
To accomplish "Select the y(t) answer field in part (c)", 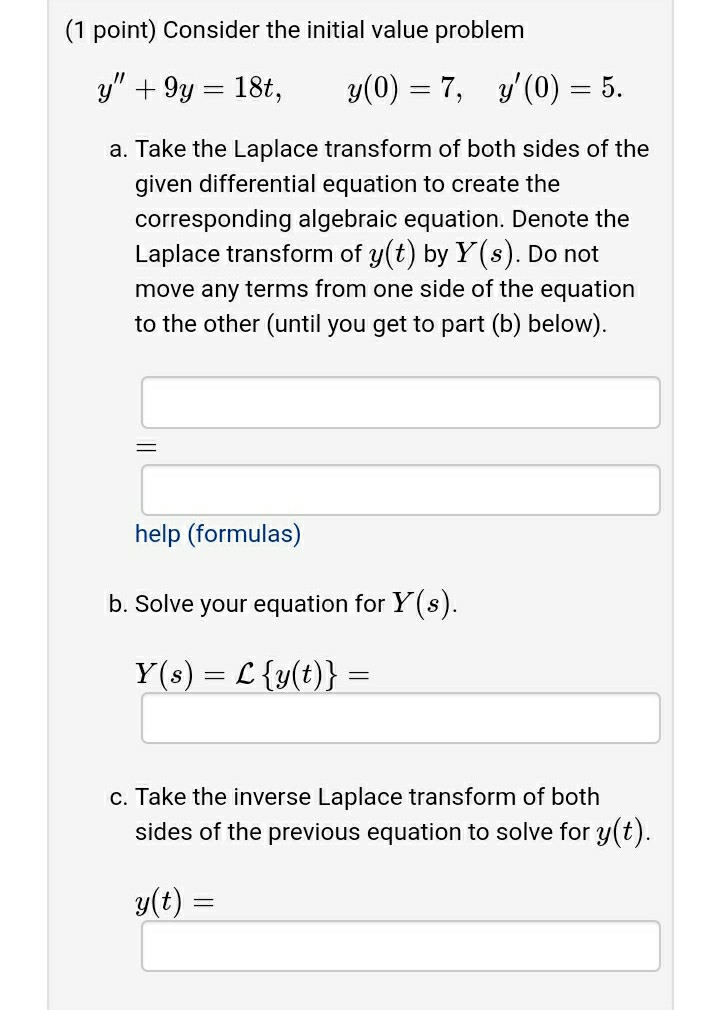I will pyautogui.click(x=401, y=945).
